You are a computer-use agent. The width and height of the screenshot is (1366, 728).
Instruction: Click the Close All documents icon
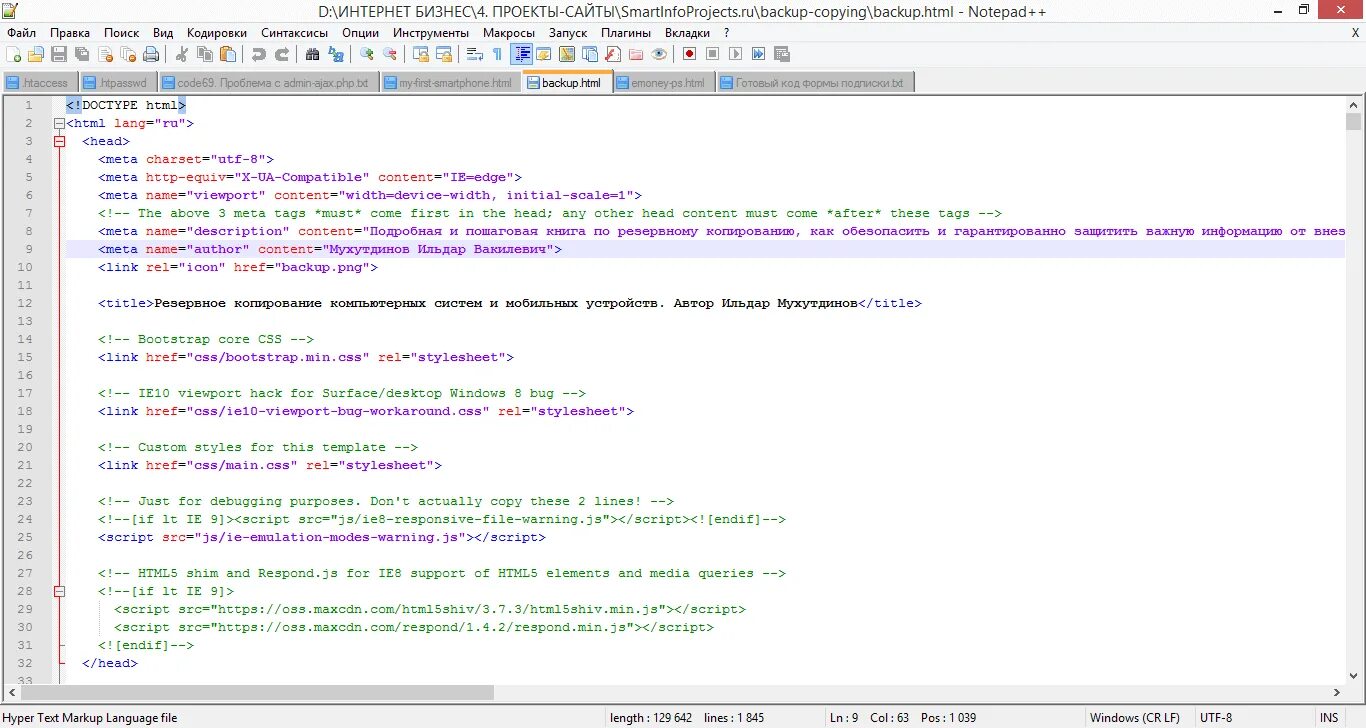[128, 54]
